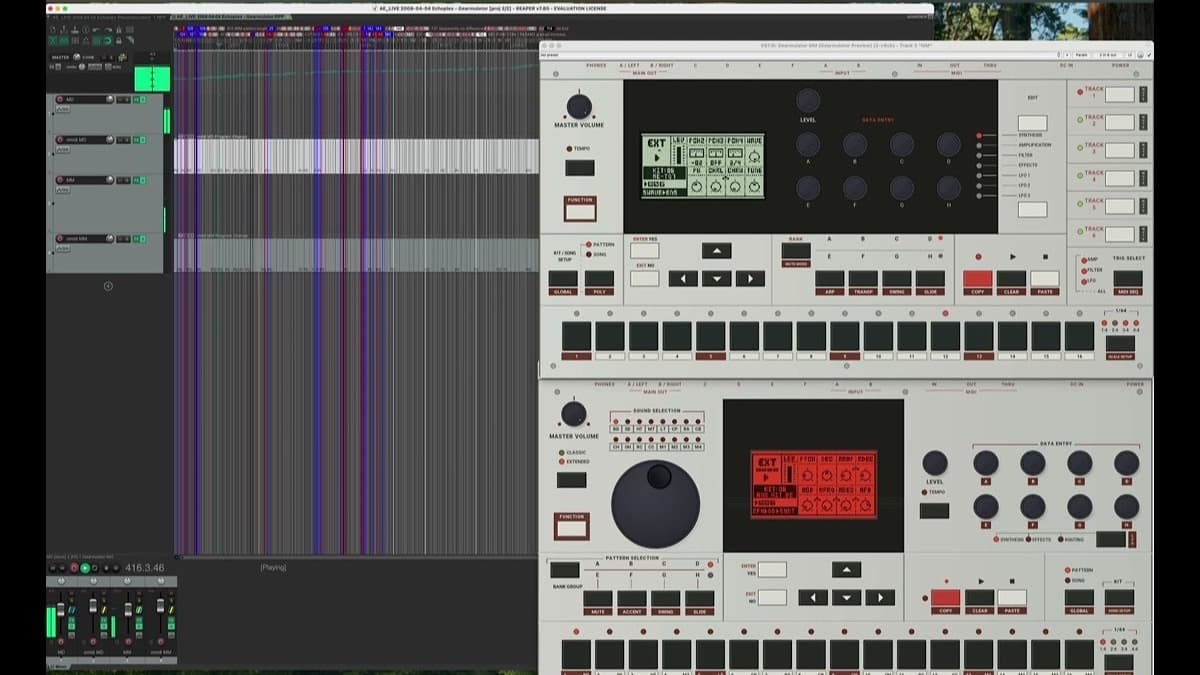Click data entry knob A, green-screen synth
Screen dimensions: 1200x675
tap(808, 144)
